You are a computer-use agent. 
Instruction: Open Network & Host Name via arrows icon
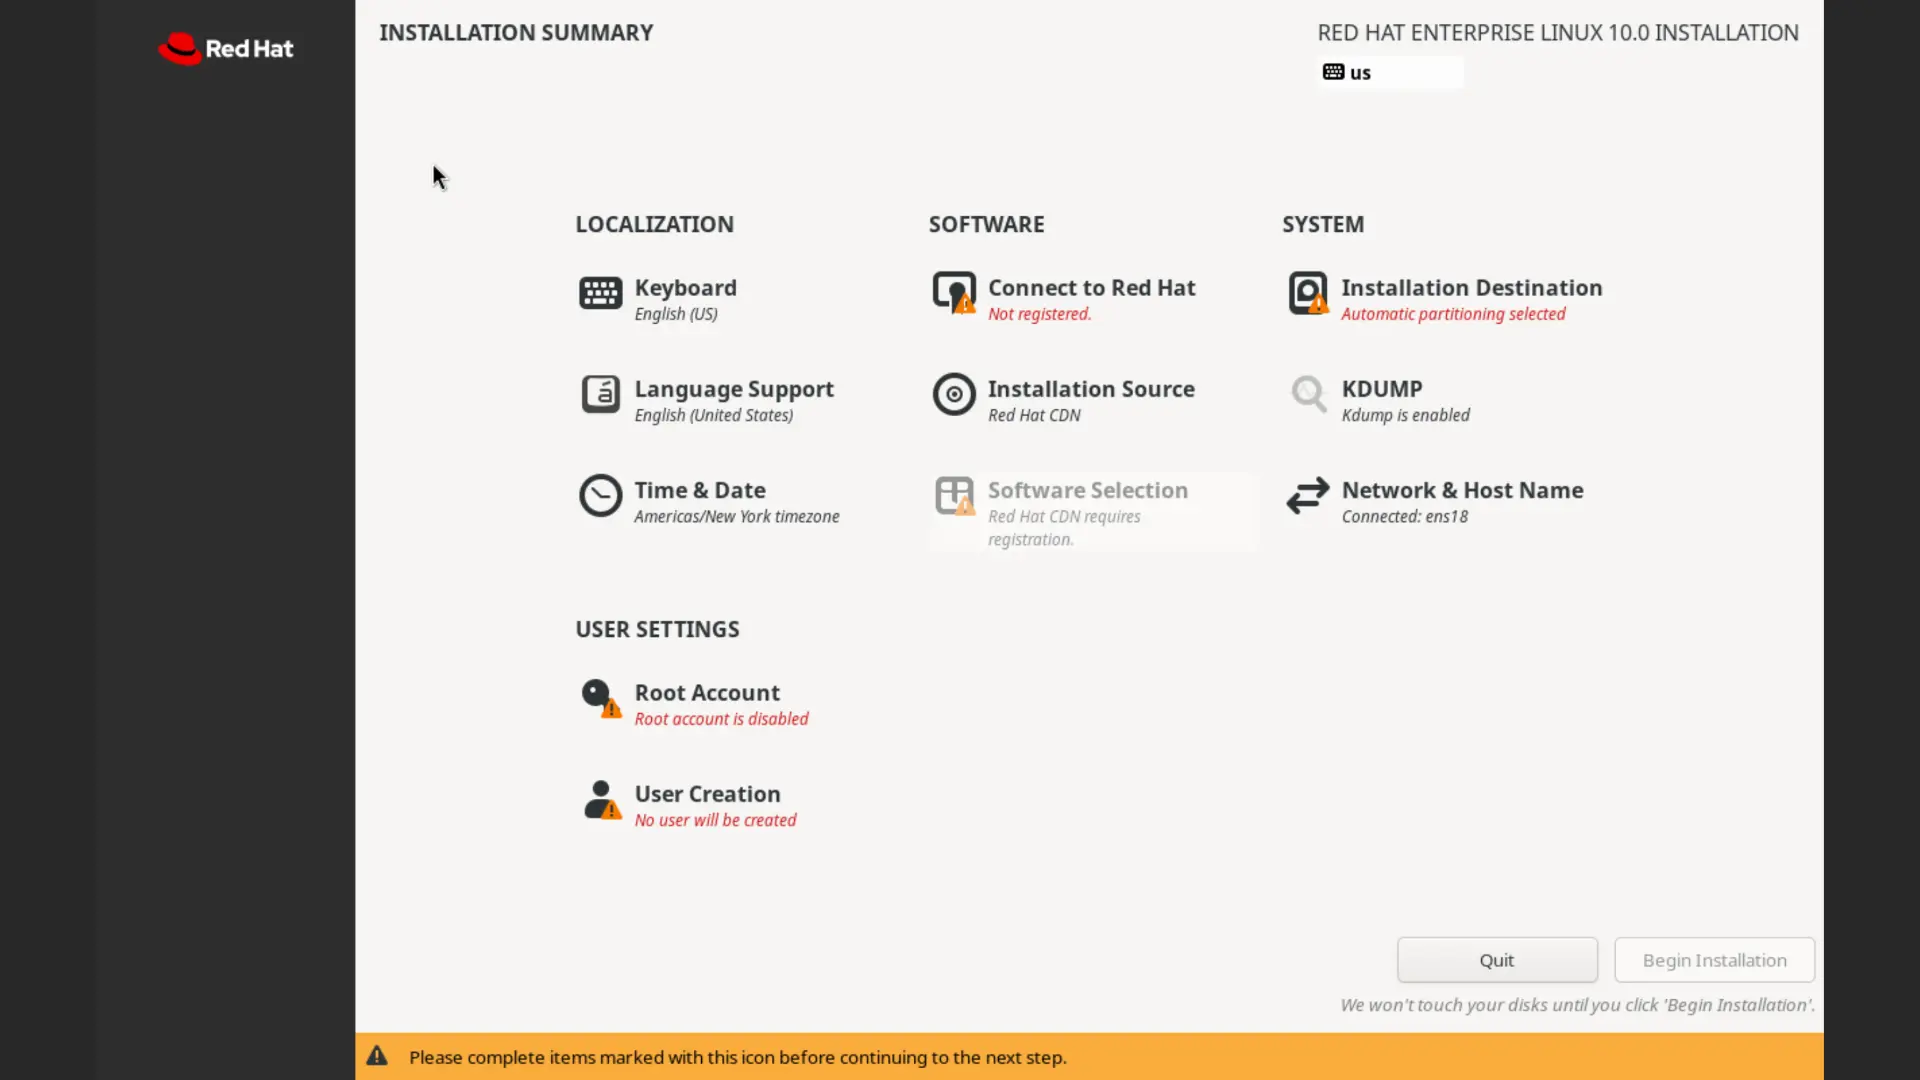coord(1308,497)
